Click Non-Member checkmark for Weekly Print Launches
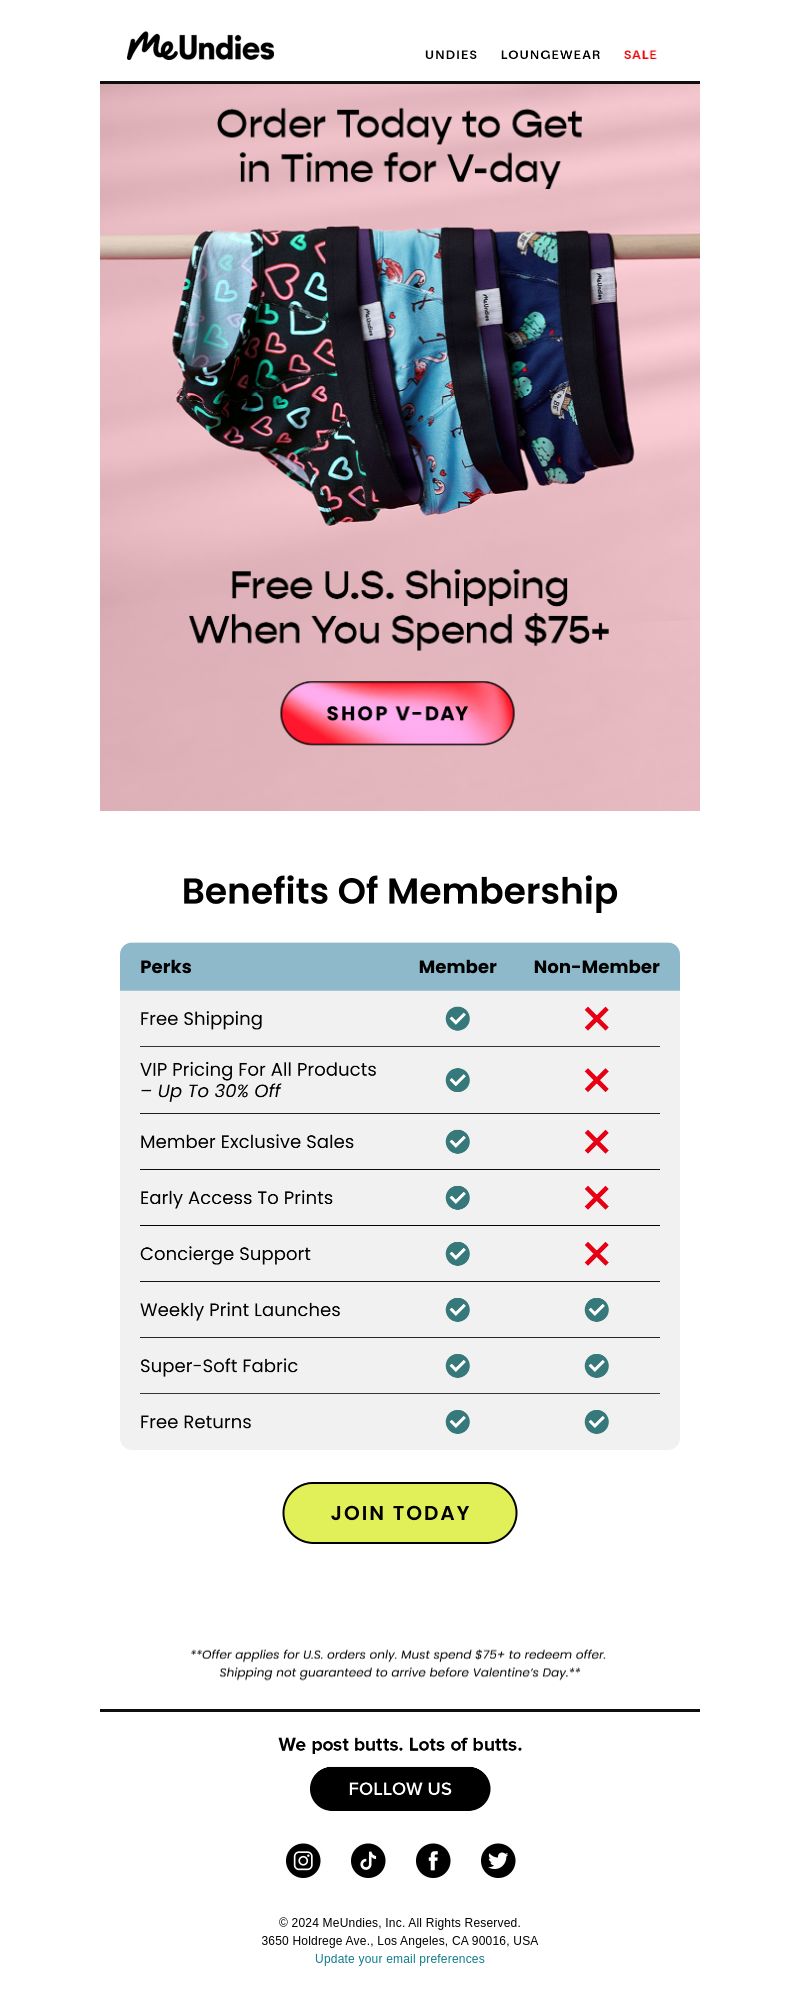The height and width of the screenshot is (2002, 800). pos(597,1309)
